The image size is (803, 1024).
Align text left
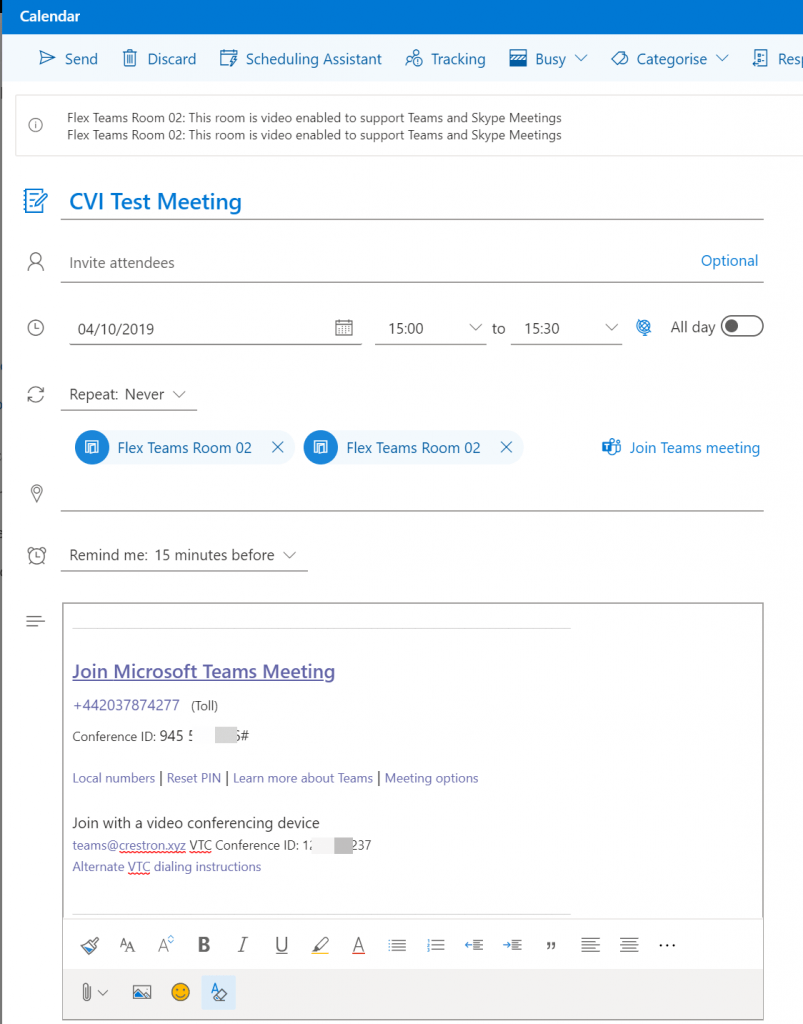[x=590, y=945]
